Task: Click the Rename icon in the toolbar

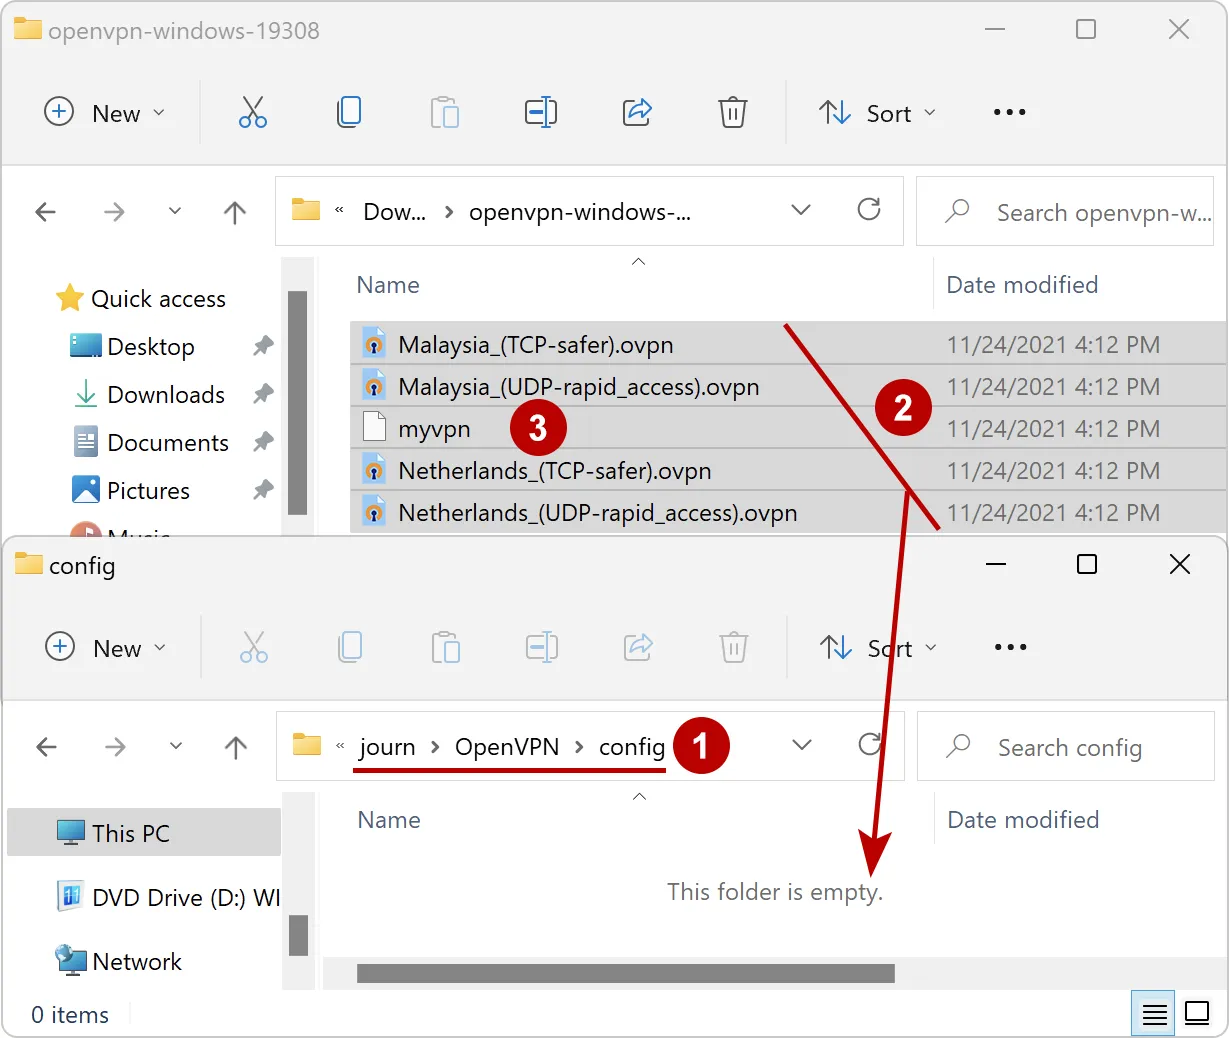Action: coord(541,112)
